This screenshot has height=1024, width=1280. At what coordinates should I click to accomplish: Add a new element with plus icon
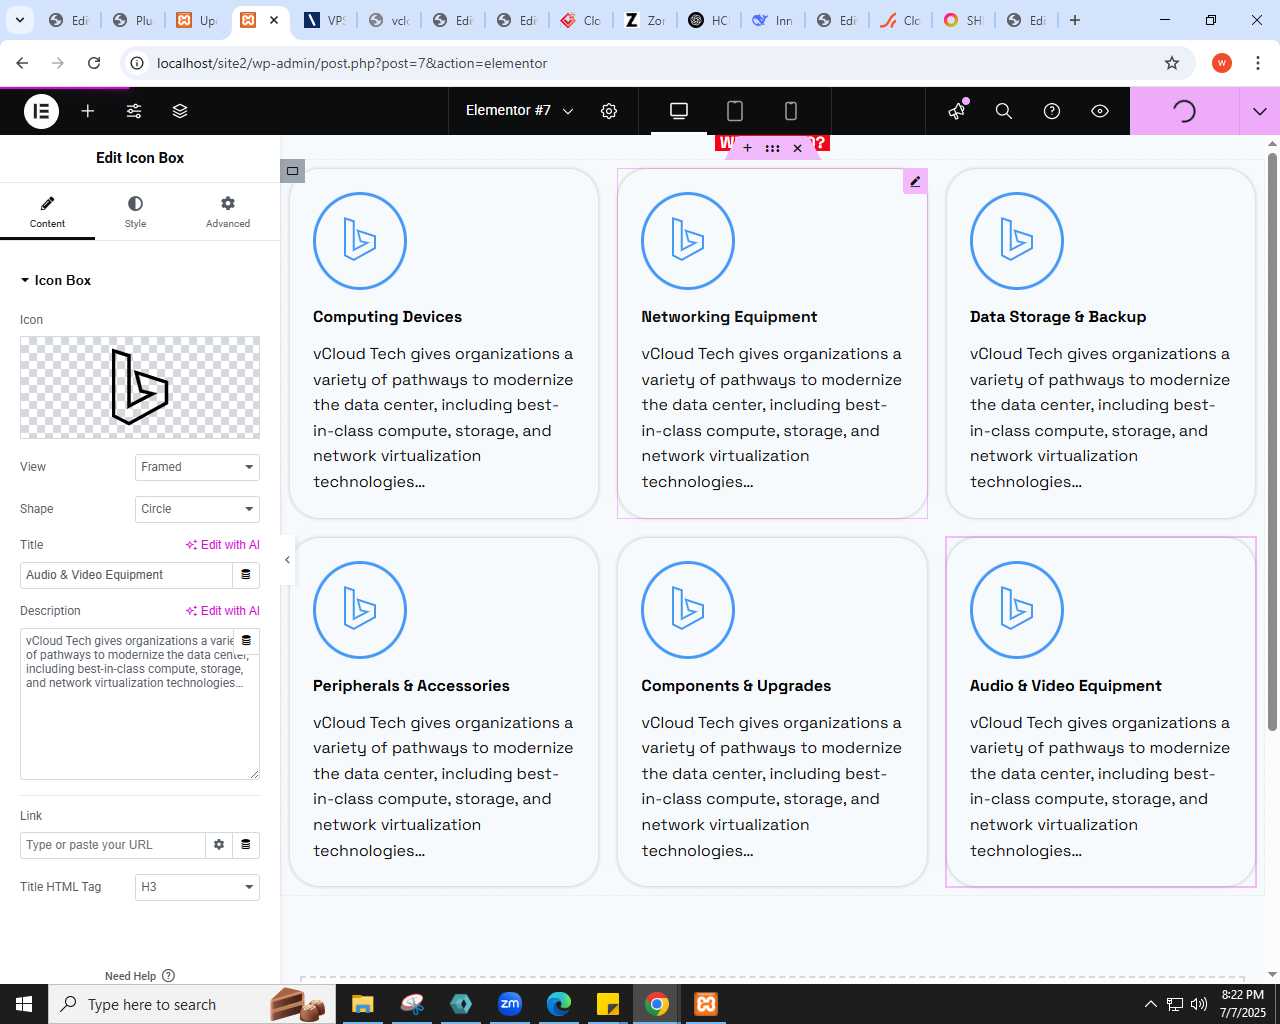pyautogui.click(x=88, y=111)
